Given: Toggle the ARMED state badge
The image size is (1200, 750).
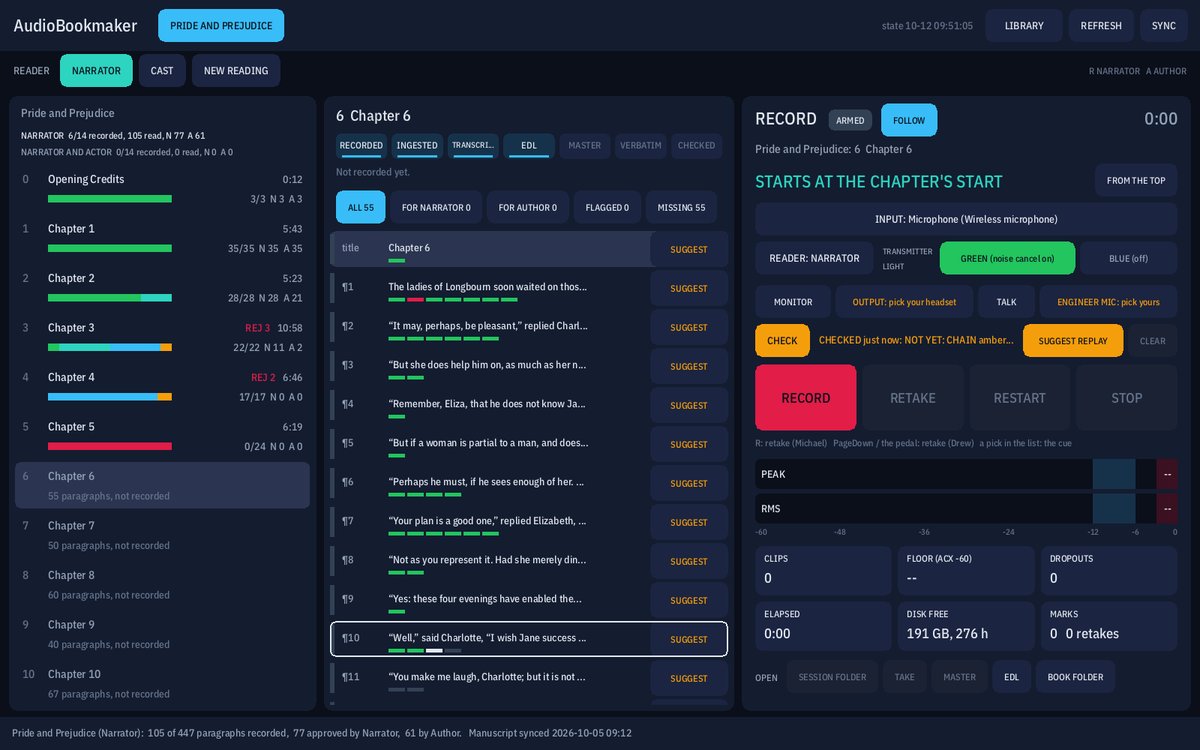Looking at the screenshot, I should coord(850,120).
